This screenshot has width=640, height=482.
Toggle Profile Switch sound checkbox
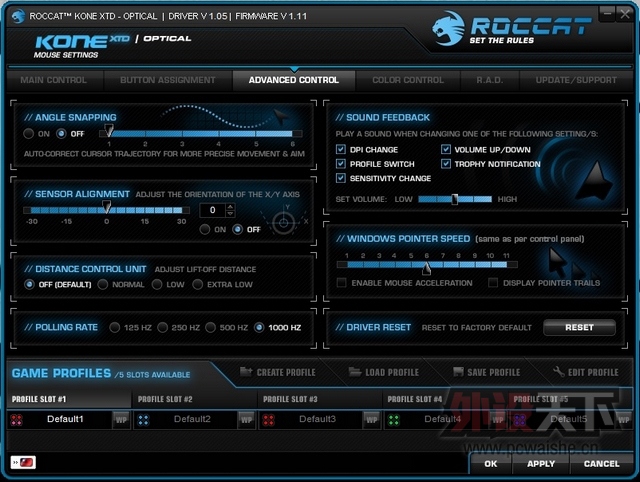[x=341, y=164]
